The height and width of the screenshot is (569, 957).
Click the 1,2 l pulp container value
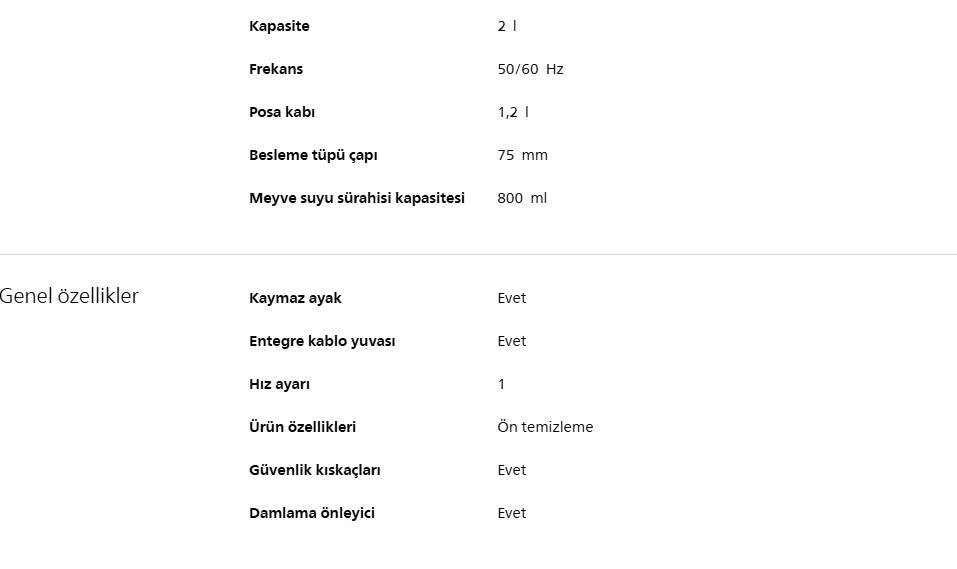513,112
